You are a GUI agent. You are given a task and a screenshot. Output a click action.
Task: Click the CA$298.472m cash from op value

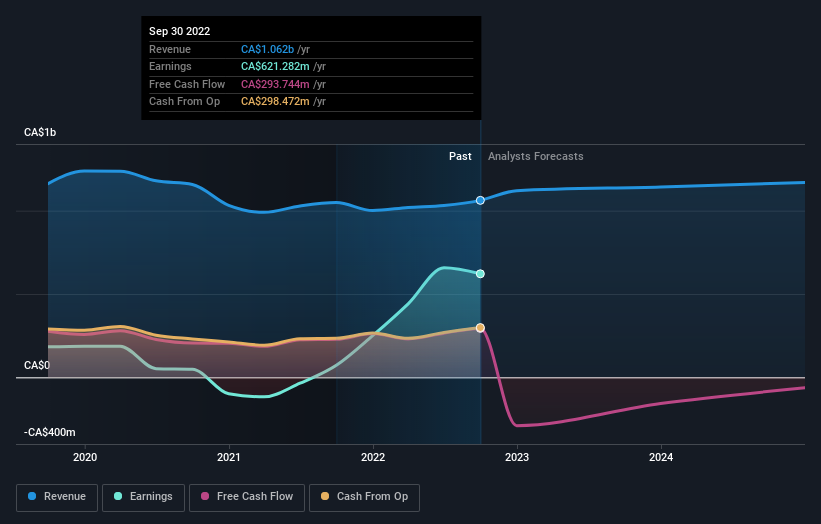click(x=275, y=102)
